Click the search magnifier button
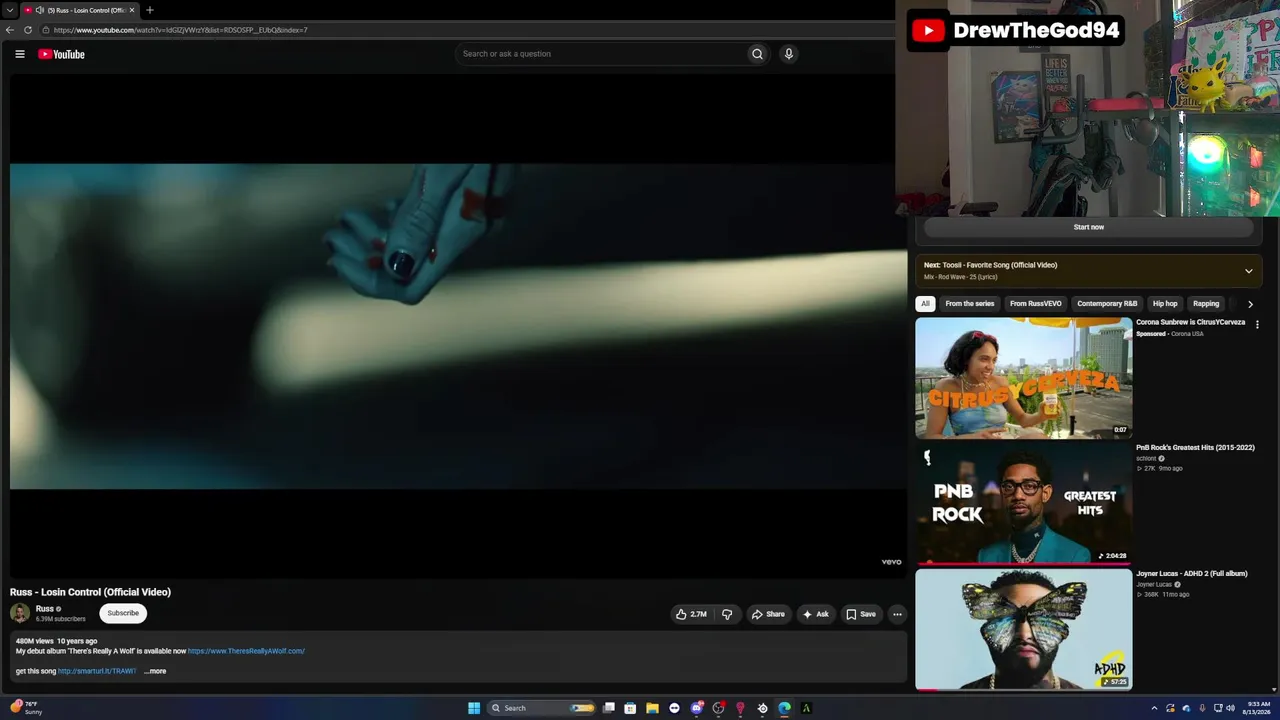1280x720 pixels. pos(757,54)
